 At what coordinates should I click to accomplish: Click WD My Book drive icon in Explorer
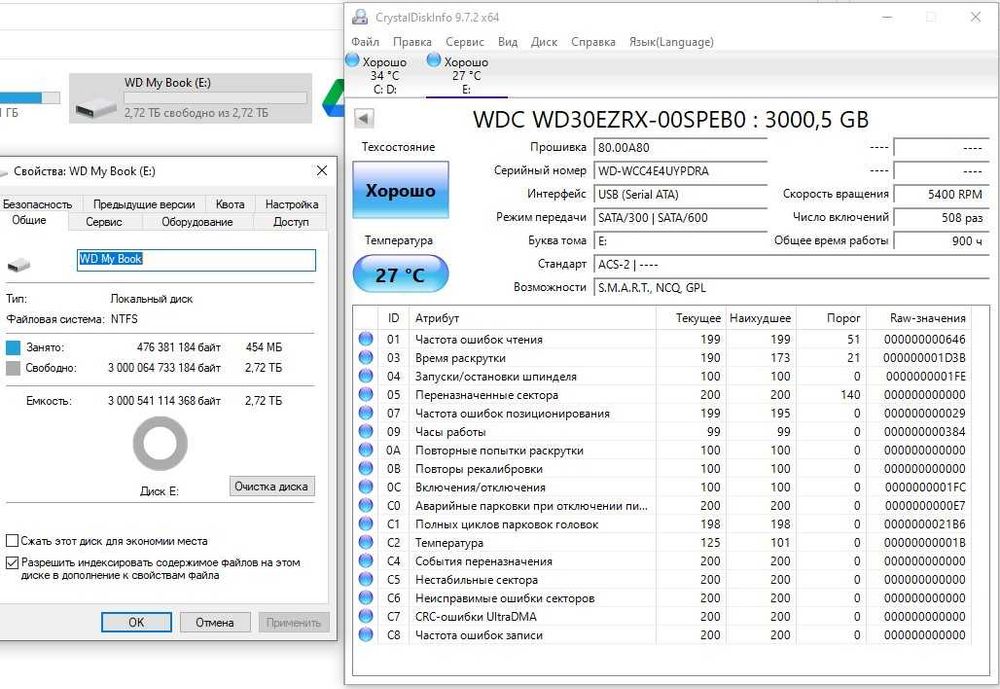96,107
